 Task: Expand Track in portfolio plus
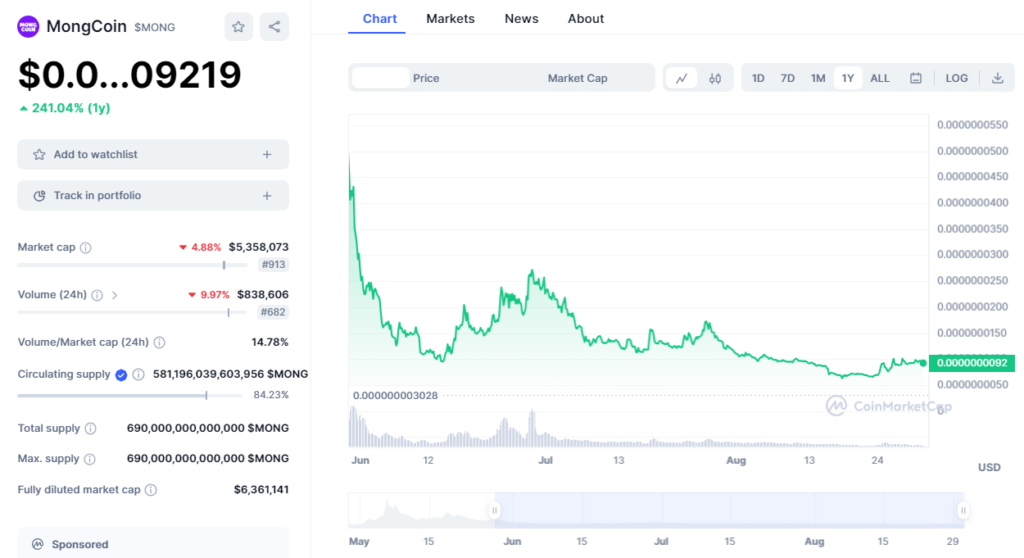(x=267, y=196)
